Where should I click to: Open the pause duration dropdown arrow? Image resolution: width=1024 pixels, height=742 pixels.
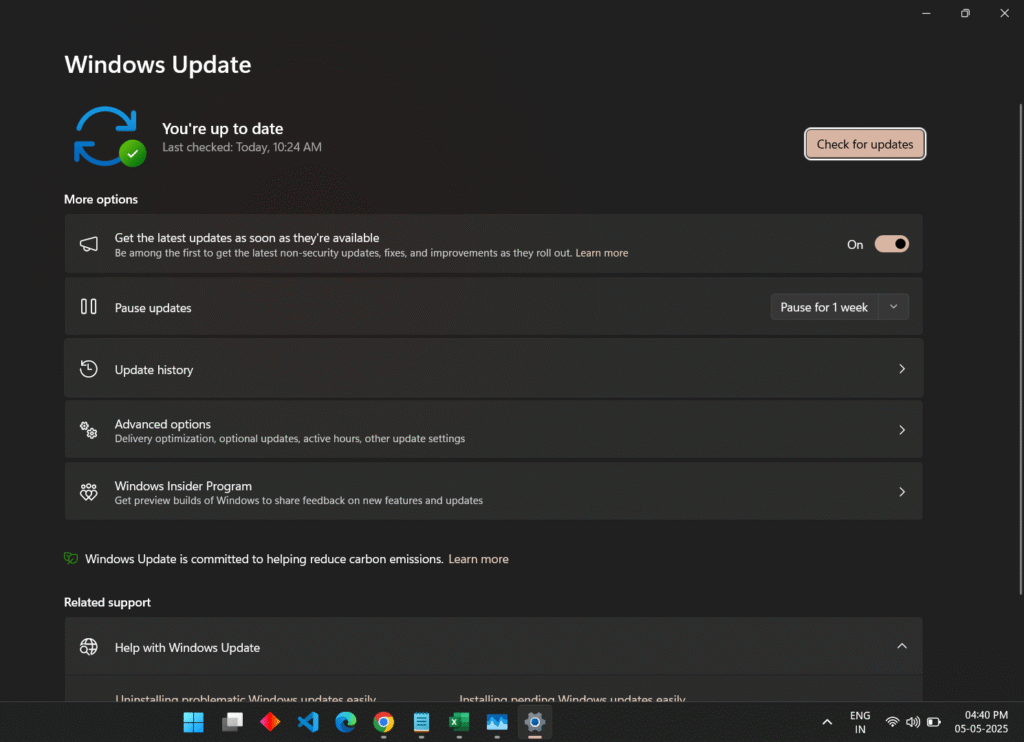coord(893,307)
